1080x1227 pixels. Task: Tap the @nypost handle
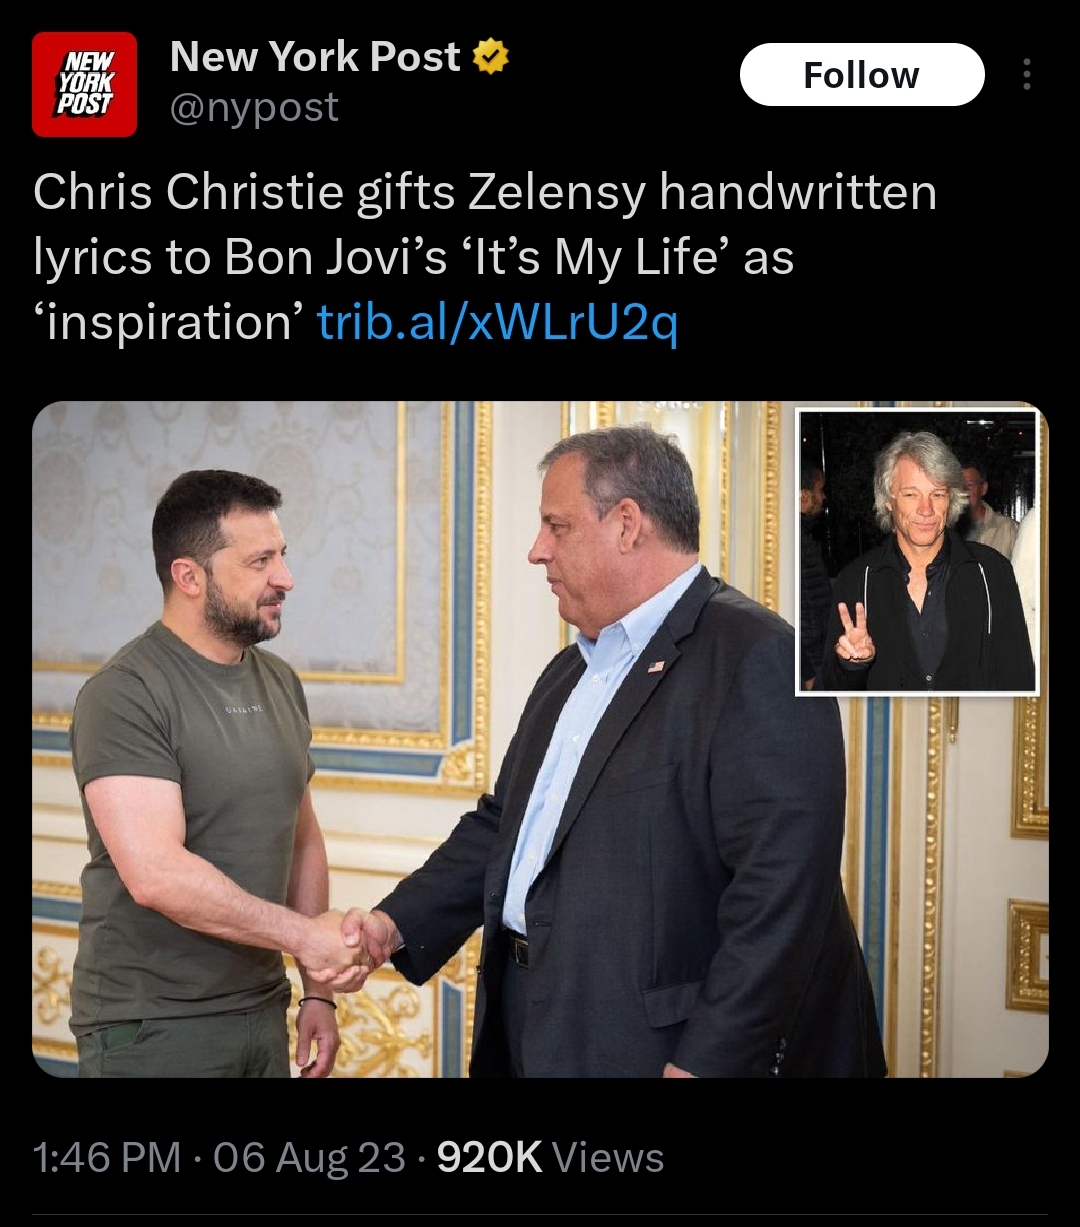click(254, 108)
